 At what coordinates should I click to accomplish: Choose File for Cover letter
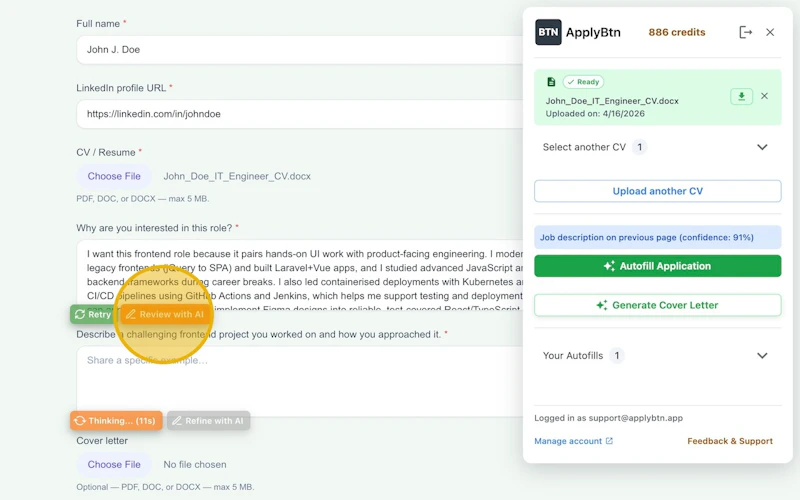[114, 464]
